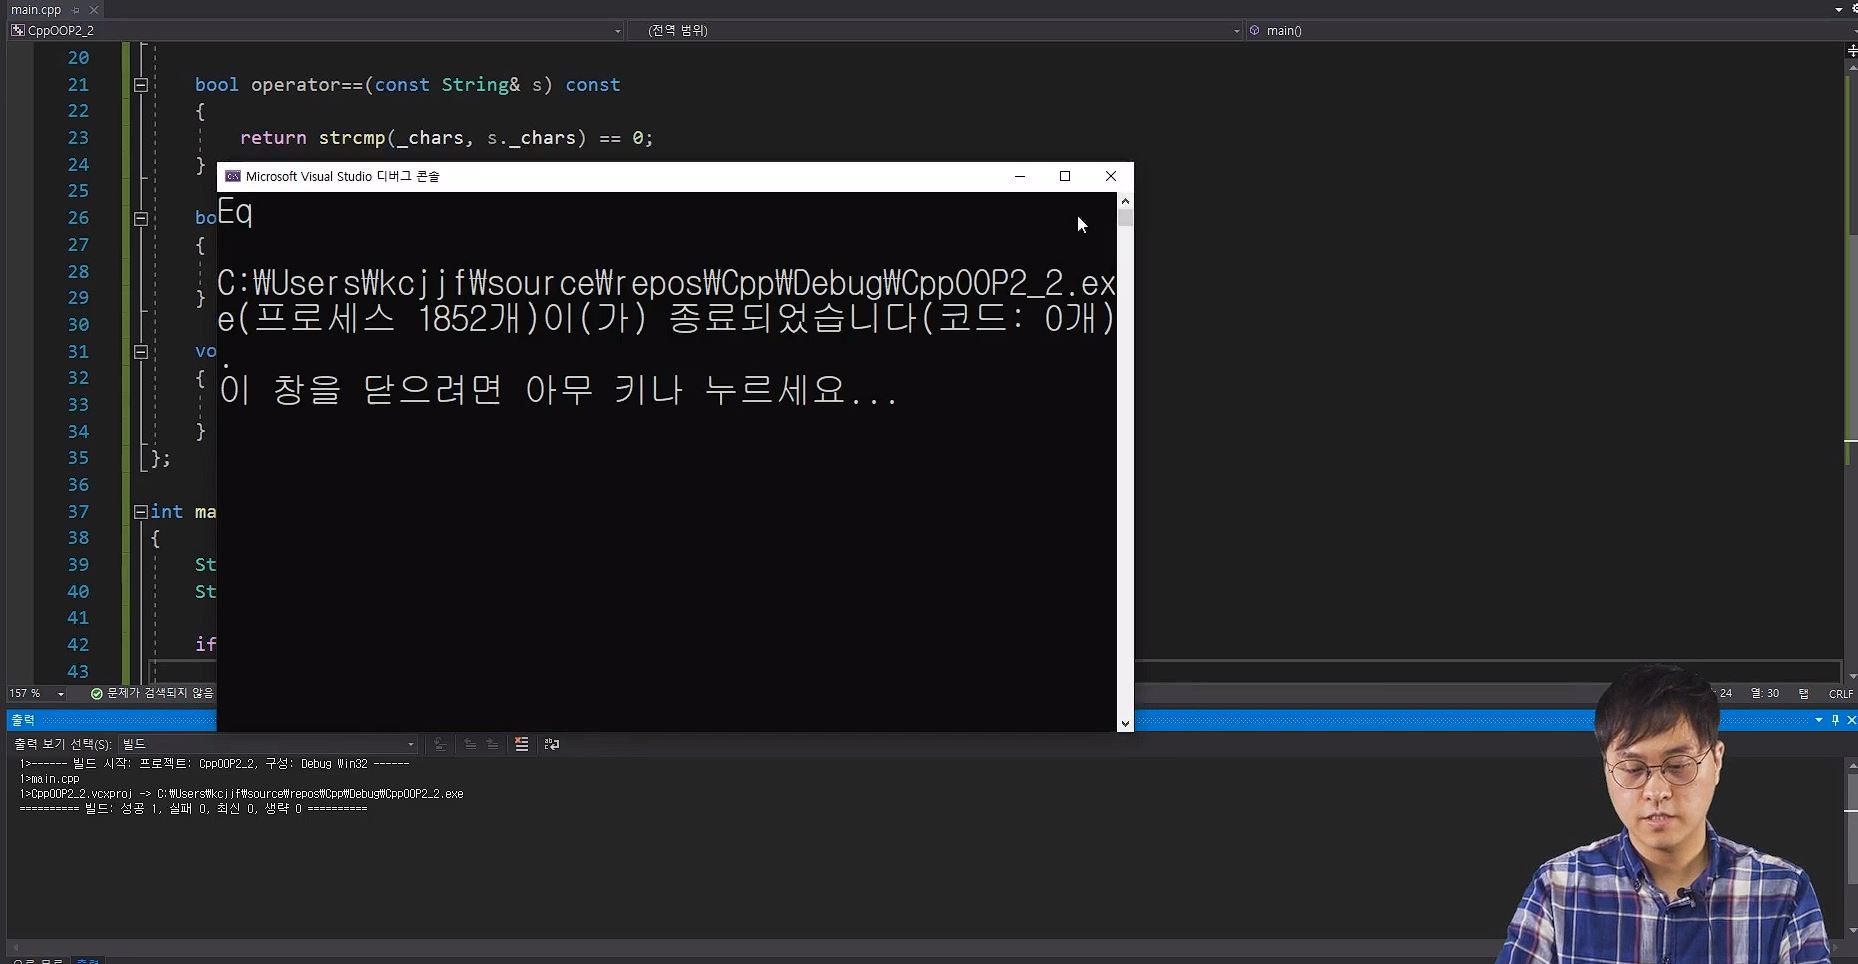The image size is (1858, 964).
Task: Click the editor split-window handle icon
Action: (x=1851, y=49)
